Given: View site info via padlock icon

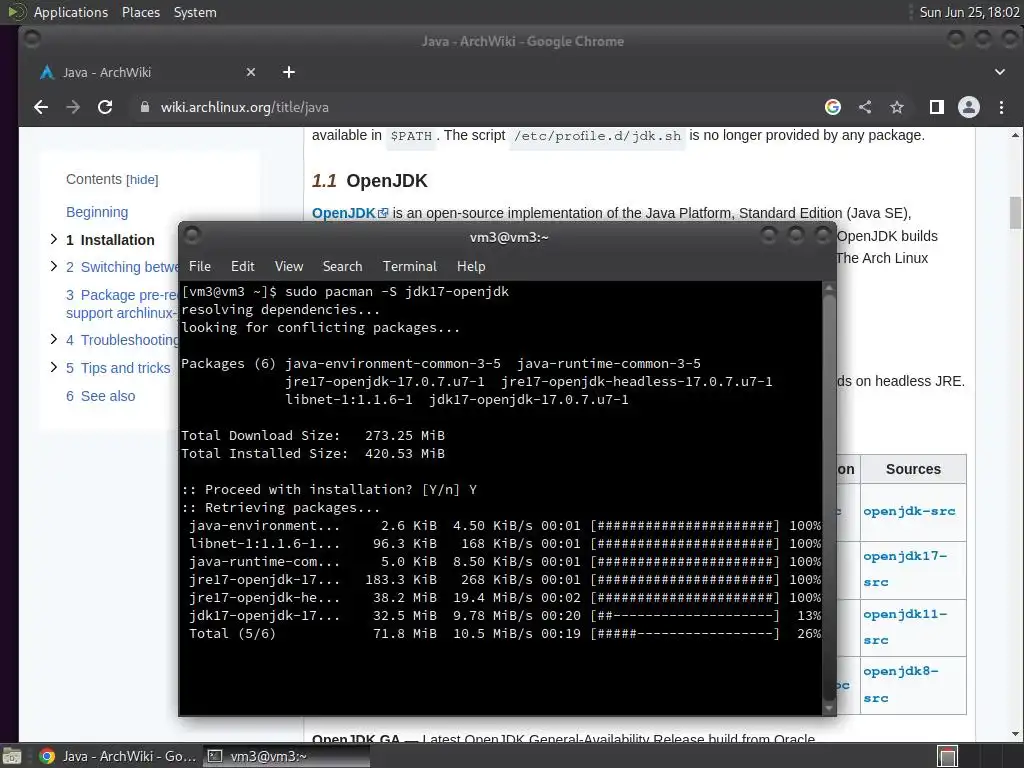Looking at the screenshot, I should [145, 107].
